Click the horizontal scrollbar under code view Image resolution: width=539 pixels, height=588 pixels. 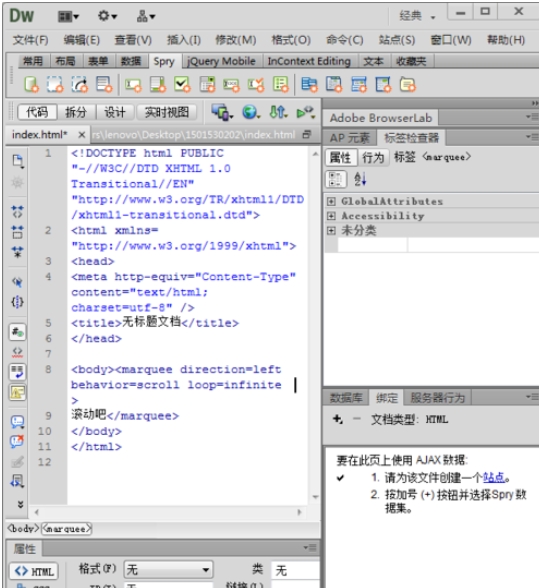(168, 512)
